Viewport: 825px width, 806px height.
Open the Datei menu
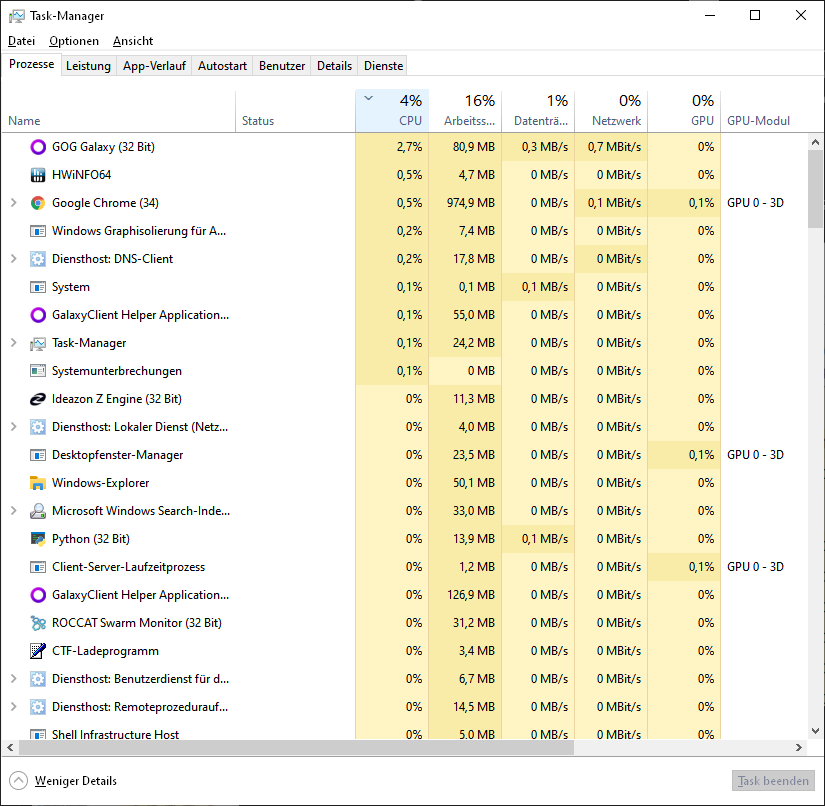click(22, 41)
